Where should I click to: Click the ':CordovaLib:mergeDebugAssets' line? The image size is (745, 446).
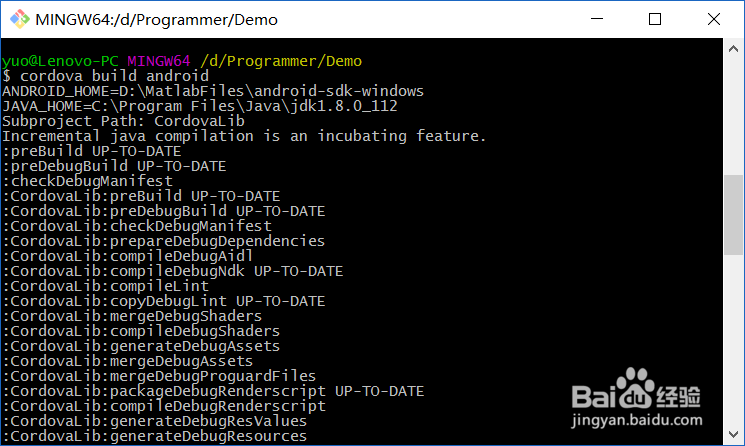127,361
